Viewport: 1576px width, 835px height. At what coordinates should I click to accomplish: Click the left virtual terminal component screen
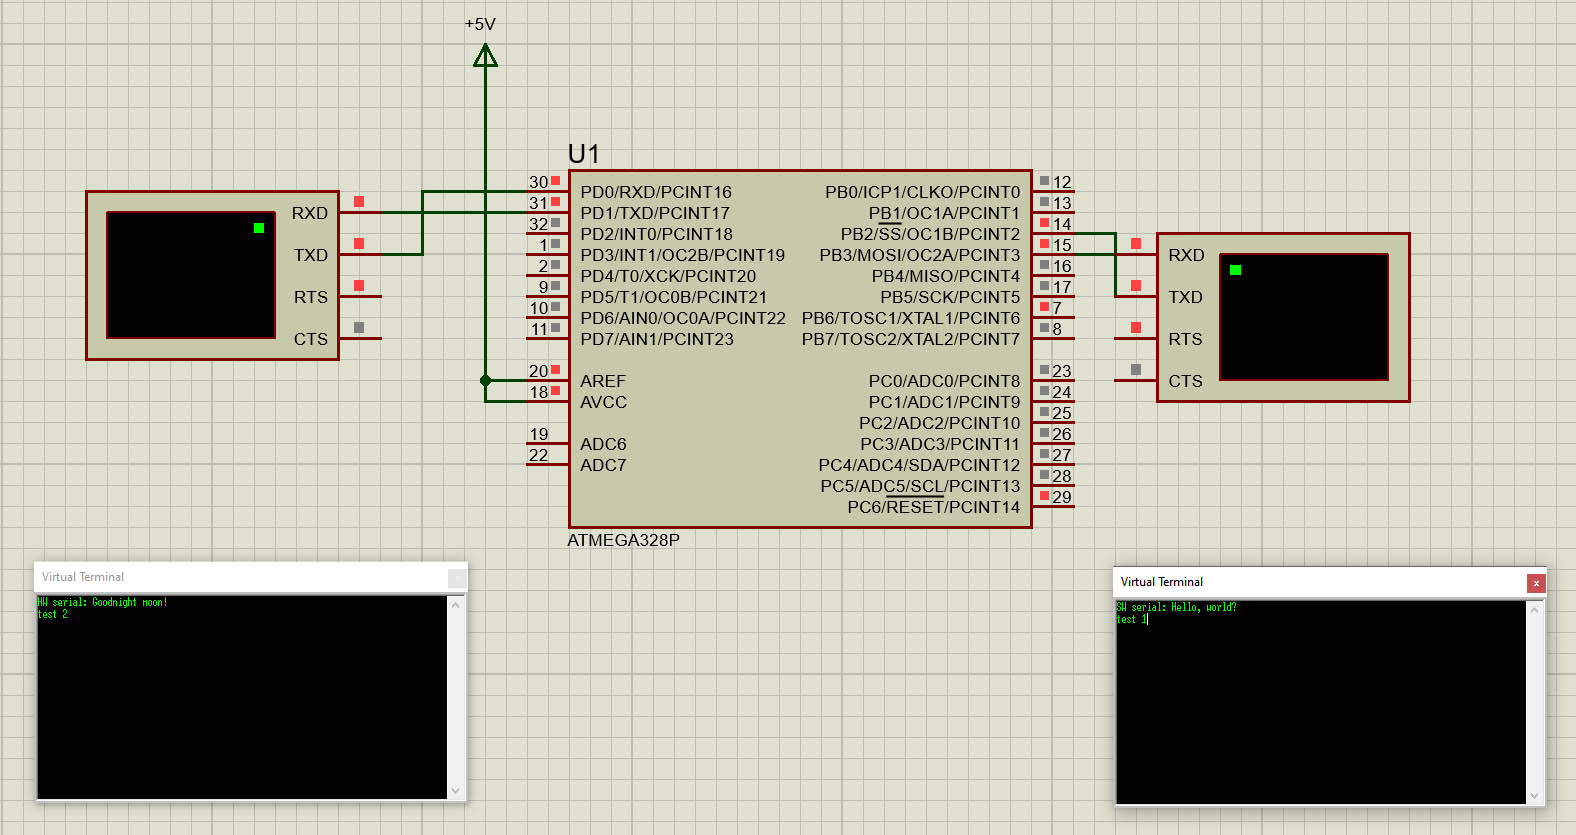click(190, 275)
